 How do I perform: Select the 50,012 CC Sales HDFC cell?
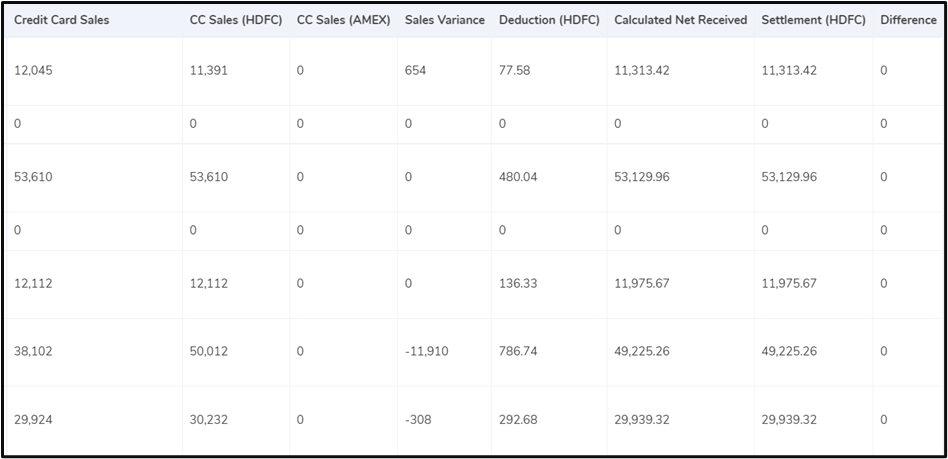(x=209, y=351)
